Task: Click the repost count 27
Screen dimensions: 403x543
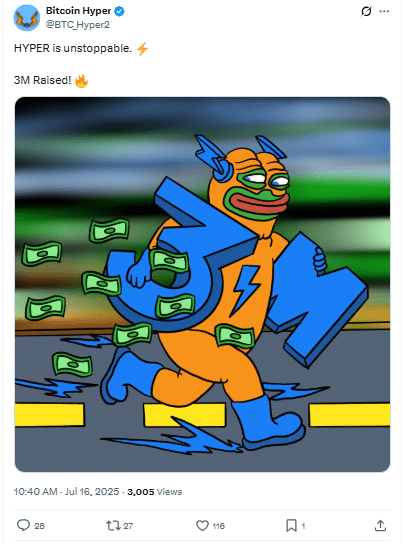Action: 128,526
